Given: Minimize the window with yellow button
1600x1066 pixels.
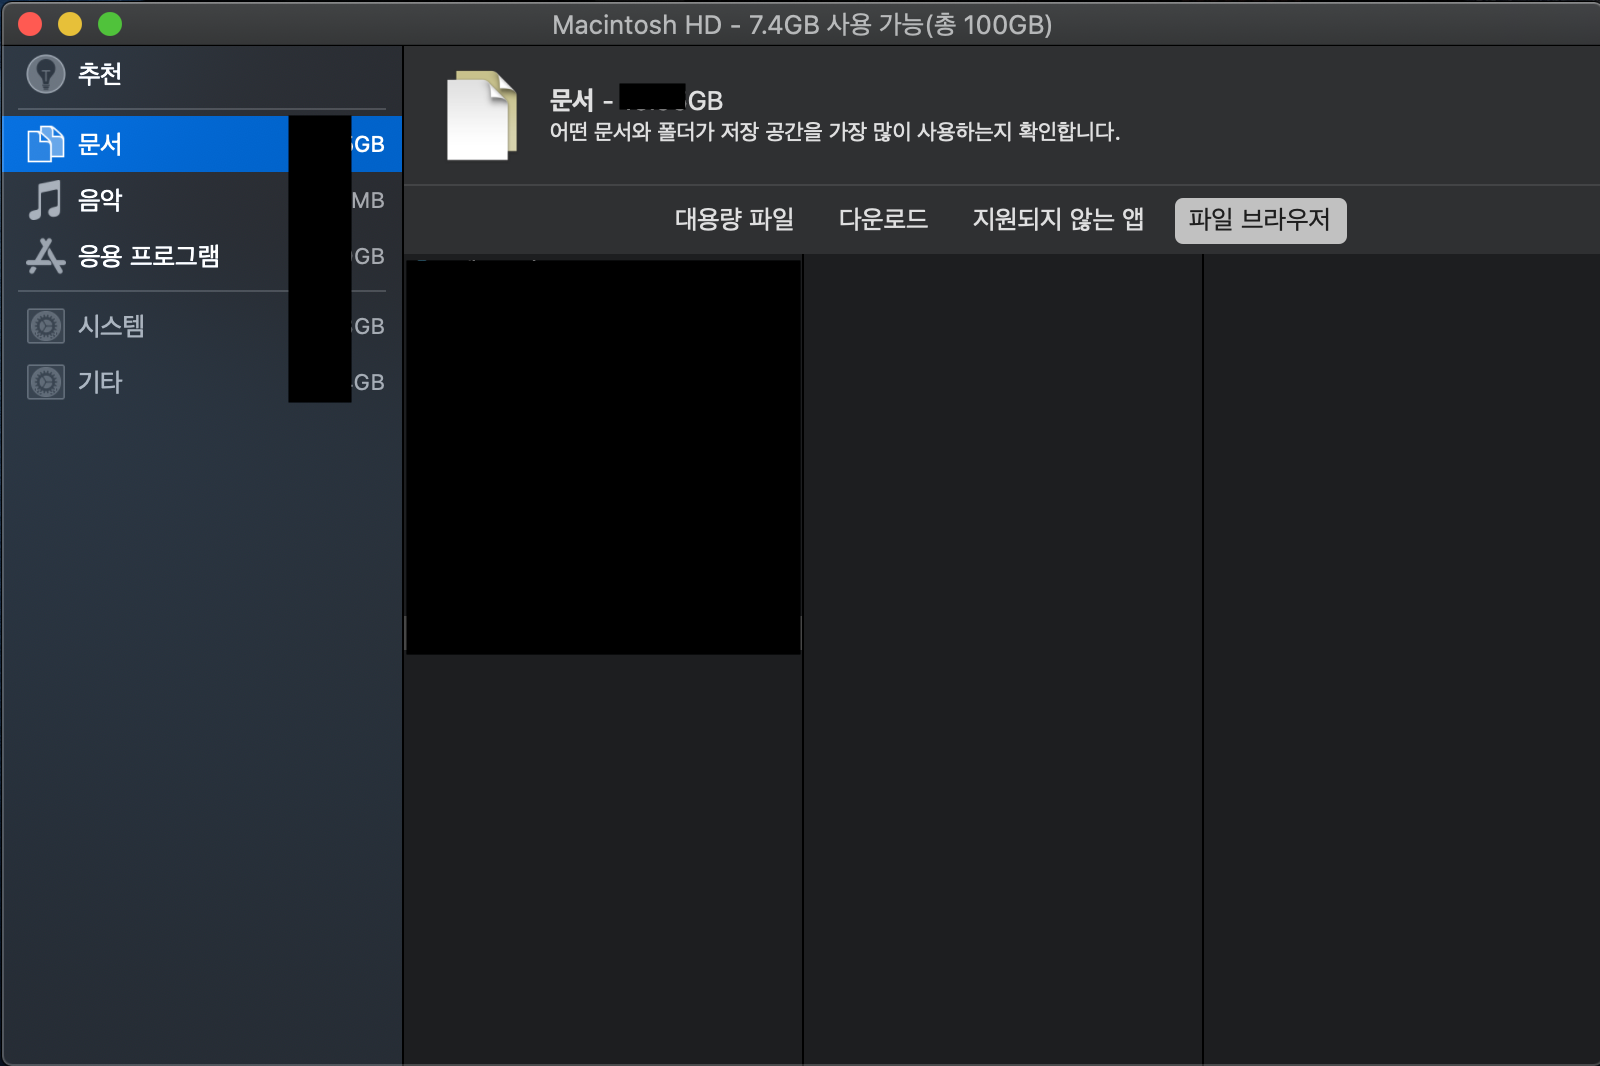Looking at the screenshot, I should click(70, 24).
